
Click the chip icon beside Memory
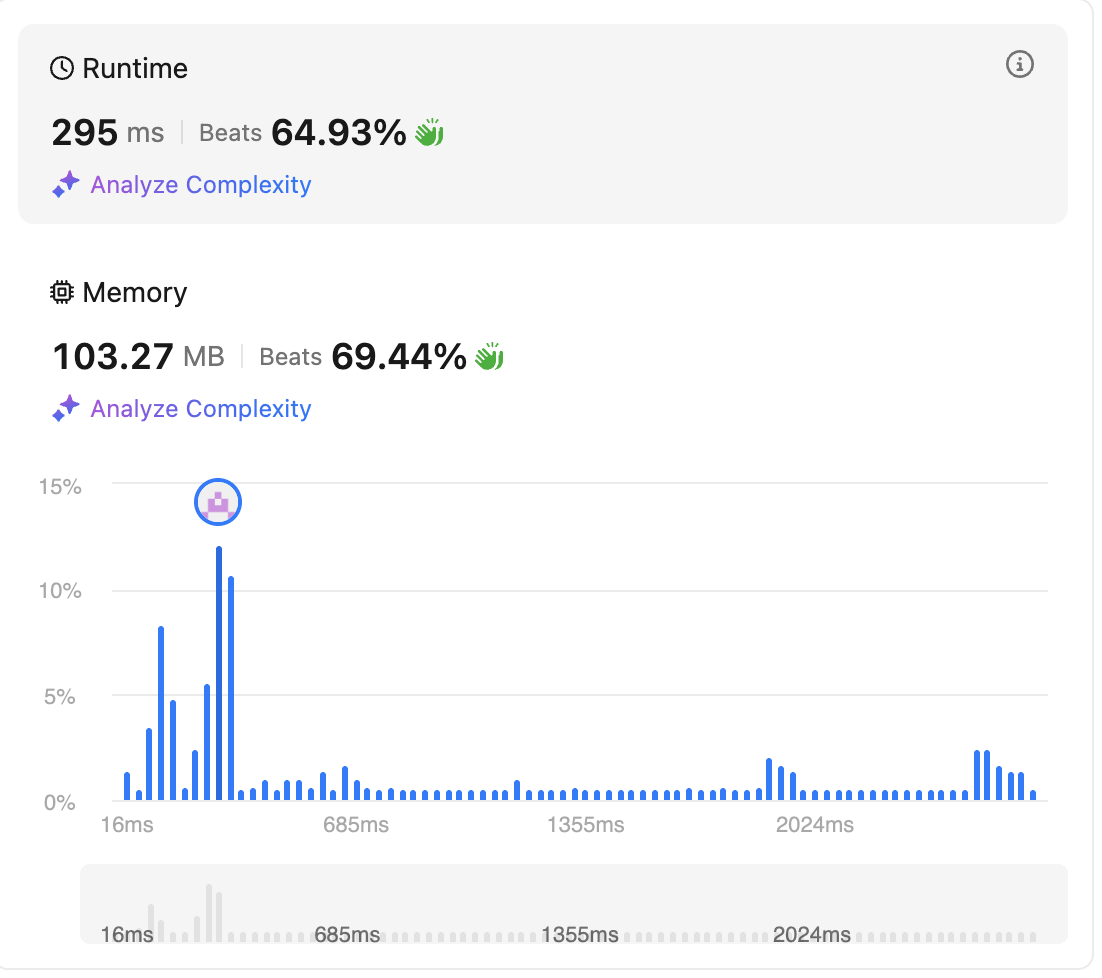point(62,292)
